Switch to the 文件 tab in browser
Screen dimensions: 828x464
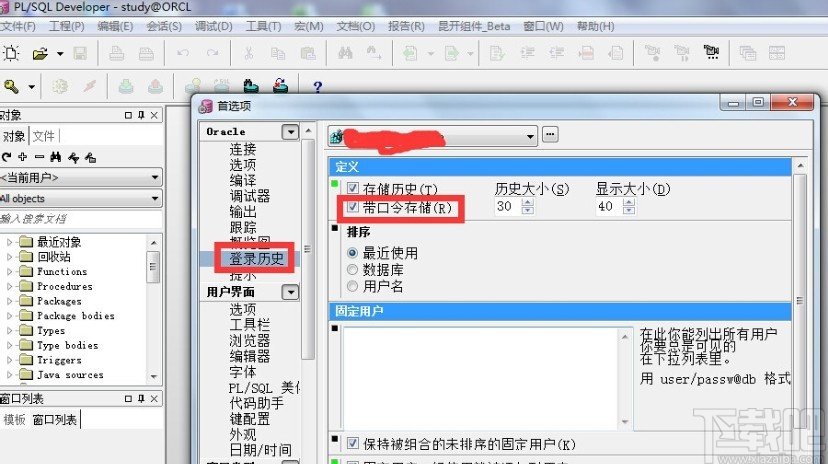pyautogui.click(x=44, y=136)
